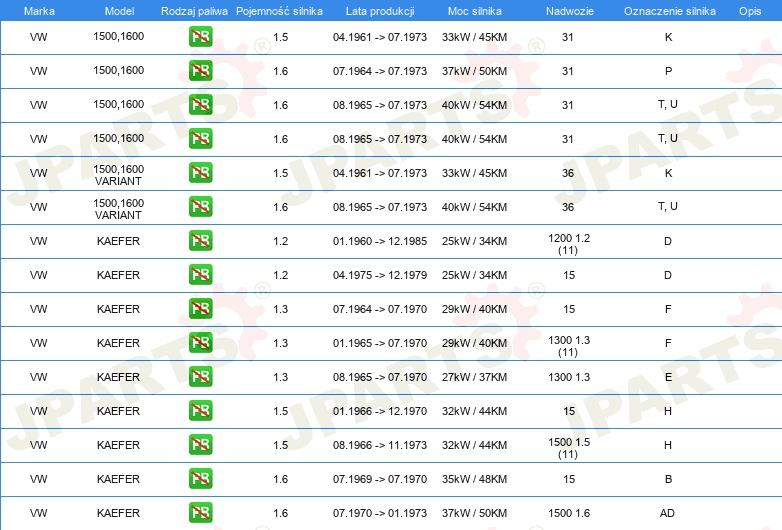This screenshot has width=782, height=530.
Task: Click the Model column header
Action: (x=119, y=10)
